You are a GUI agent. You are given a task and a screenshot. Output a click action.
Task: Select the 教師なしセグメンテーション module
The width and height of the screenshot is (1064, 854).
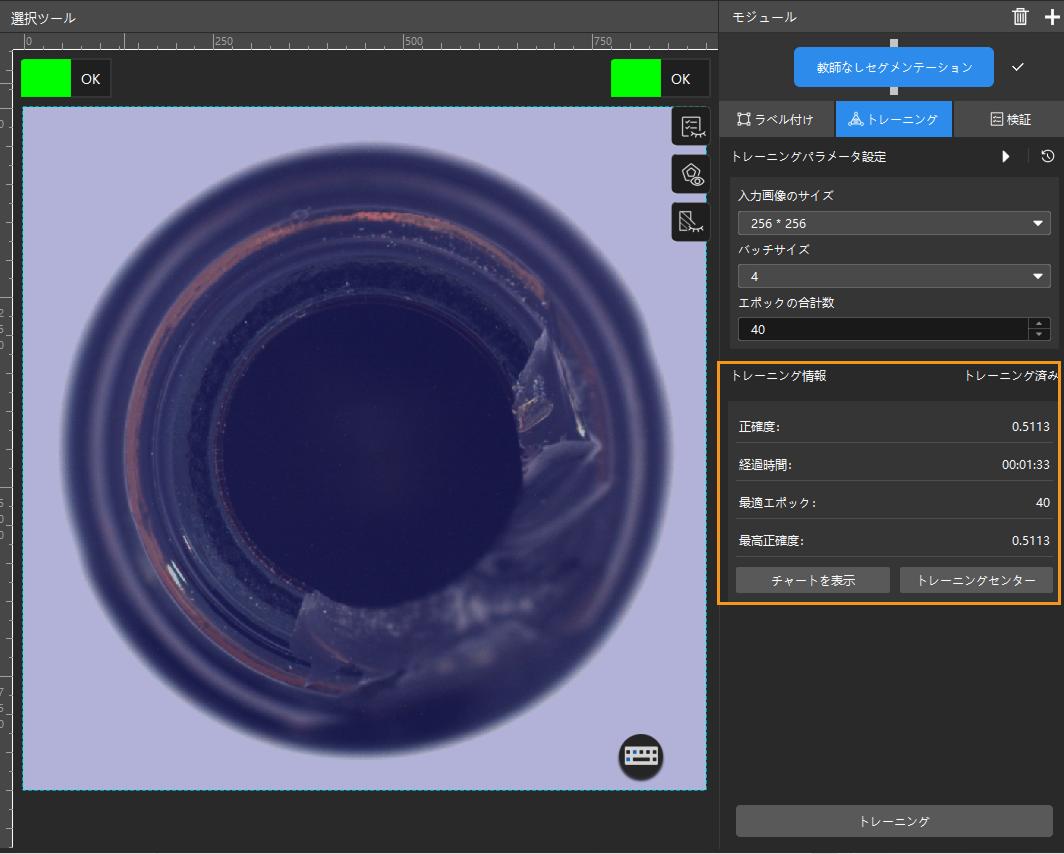point(894,67)
